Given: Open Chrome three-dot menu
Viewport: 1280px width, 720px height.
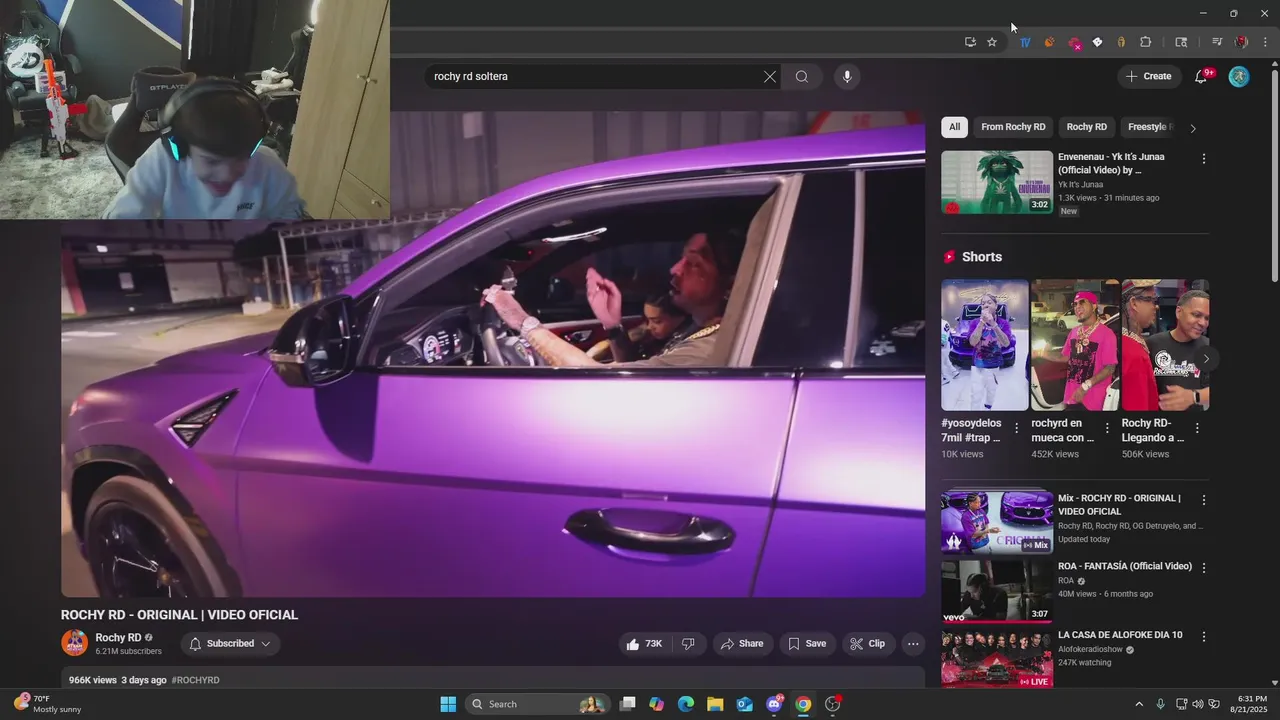Looking at the screenshot, I should click(1265, 42).
